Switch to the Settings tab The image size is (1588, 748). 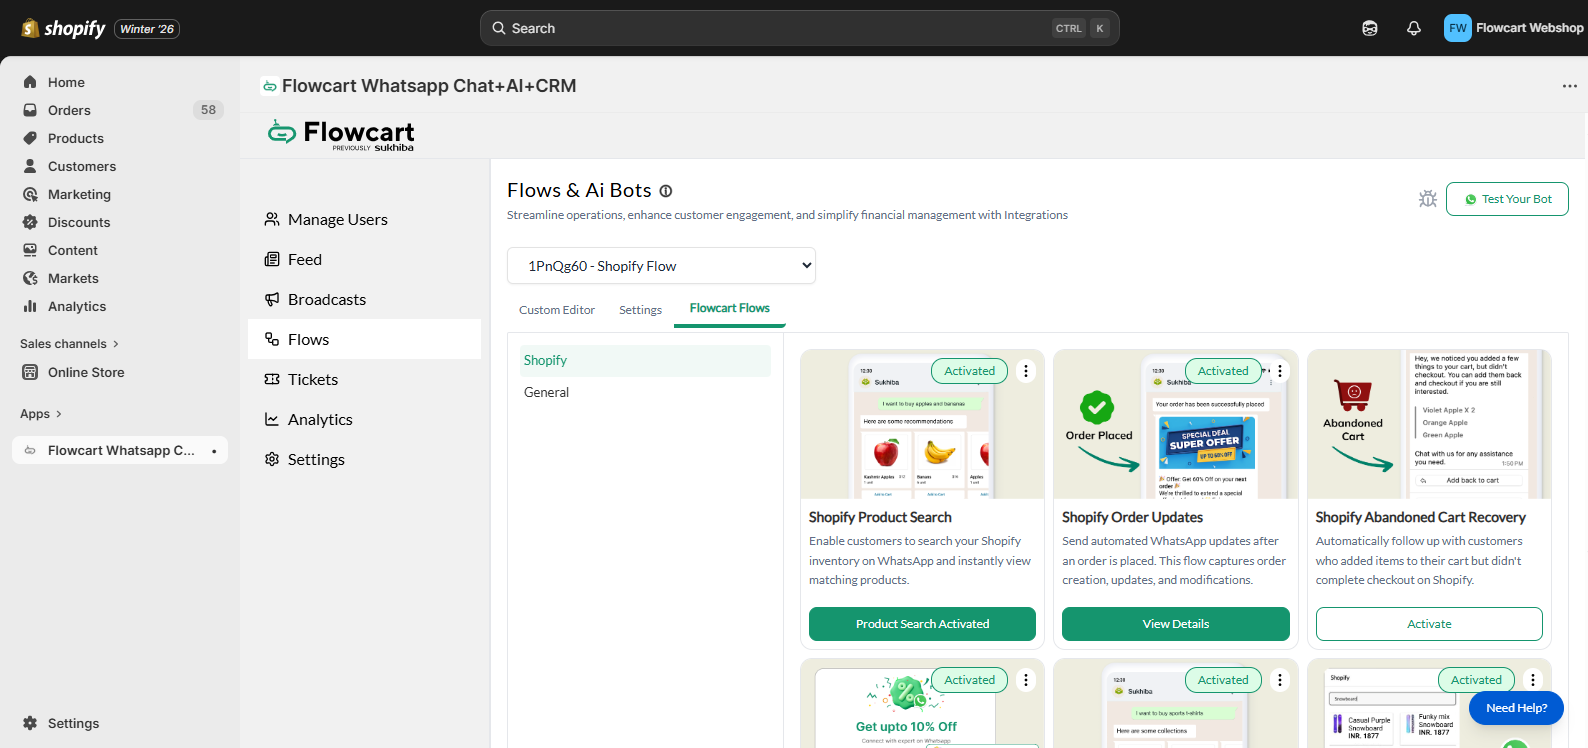(x=640, y=310)
